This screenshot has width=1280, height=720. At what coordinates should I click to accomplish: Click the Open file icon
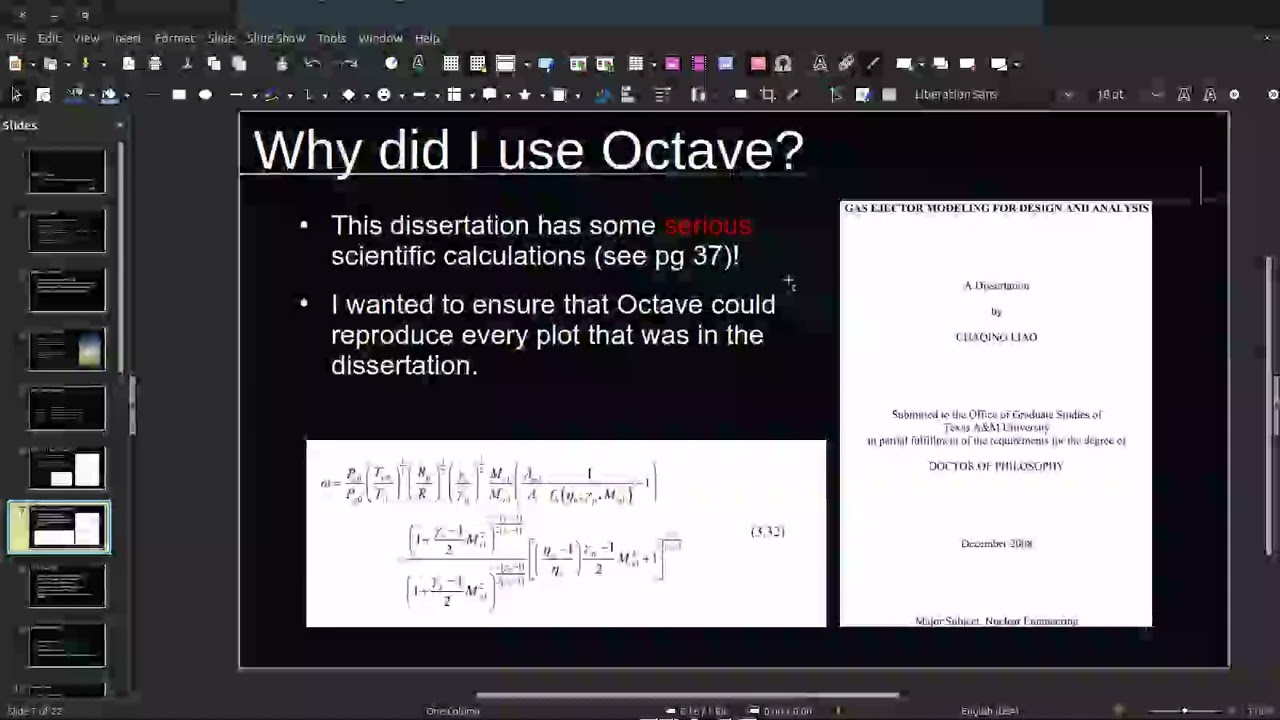pos(50,64)
